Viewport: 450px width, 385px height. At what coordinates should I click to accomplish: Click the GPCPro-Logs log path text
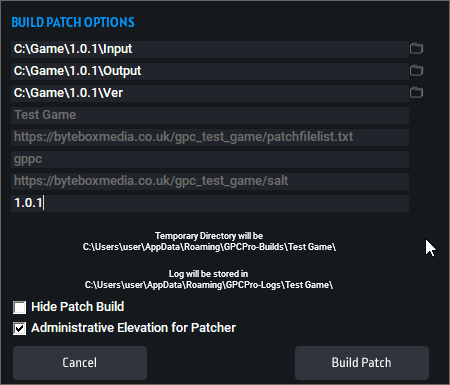(x=209, y=285)
